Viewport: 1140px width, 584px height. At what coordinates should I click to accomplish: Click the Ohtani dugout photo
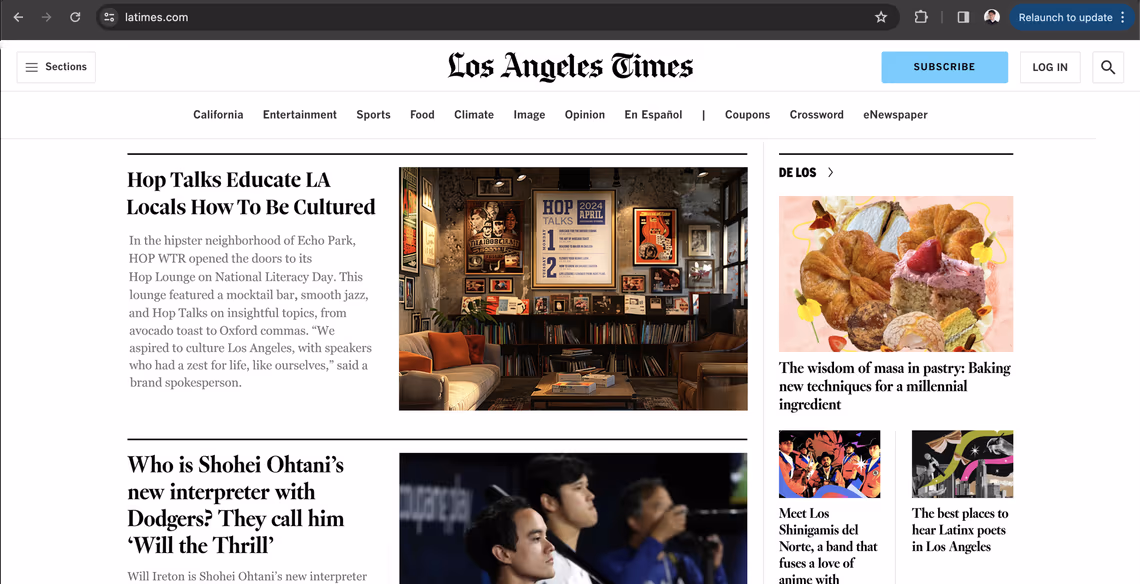coord(573,519)
